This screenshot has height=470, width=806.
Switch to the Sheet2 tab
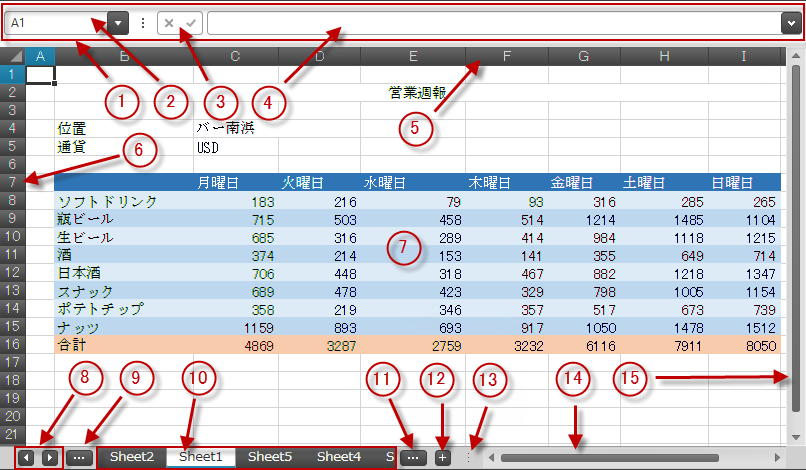[131, 457]
